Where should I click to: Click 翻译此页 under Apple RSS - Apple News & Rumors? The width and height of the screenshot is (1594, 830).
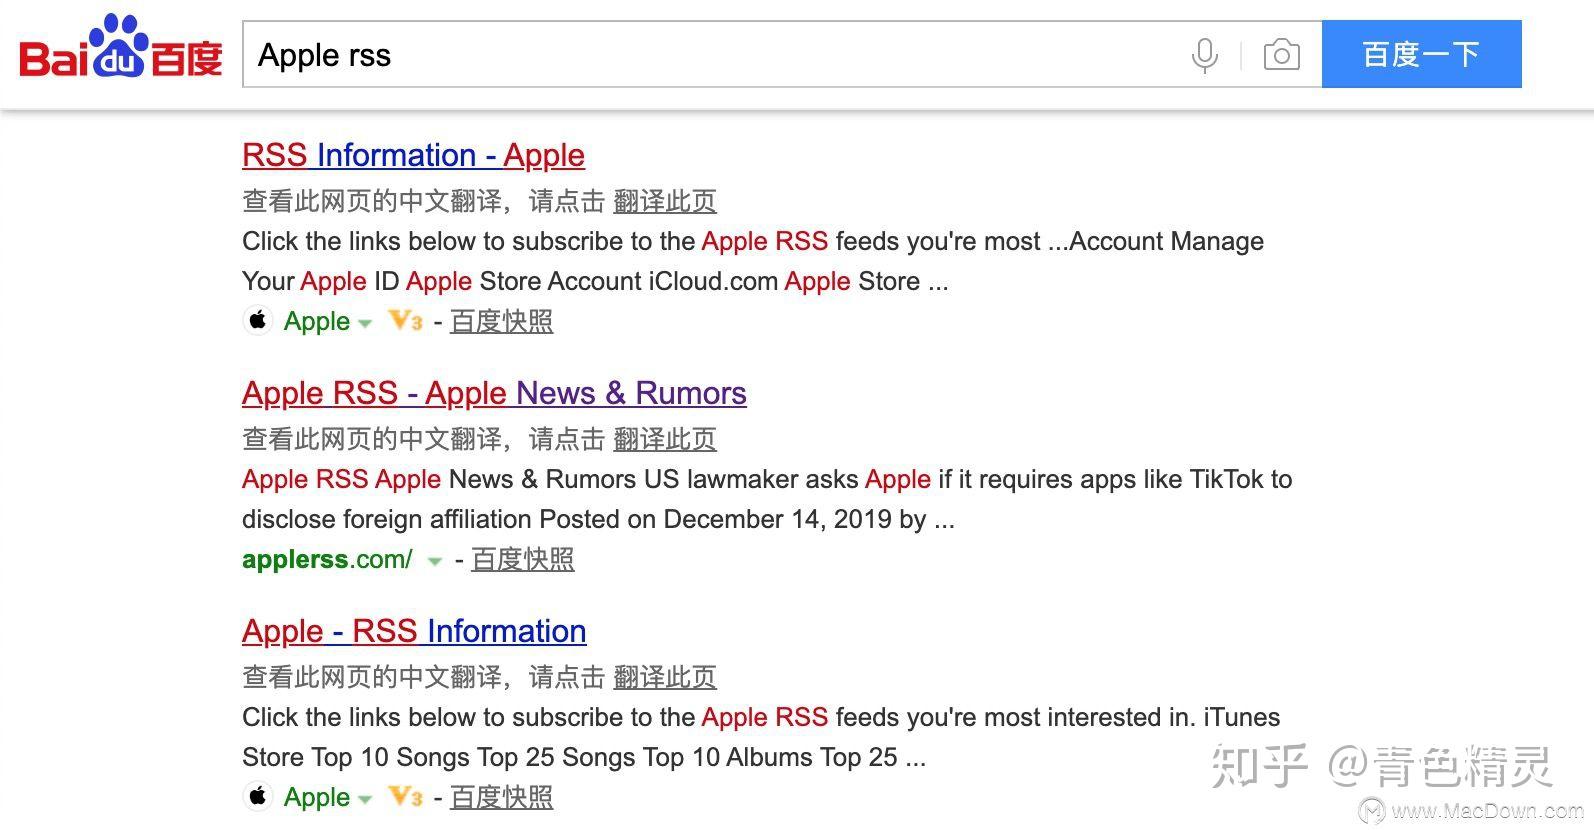coord(664,438)
